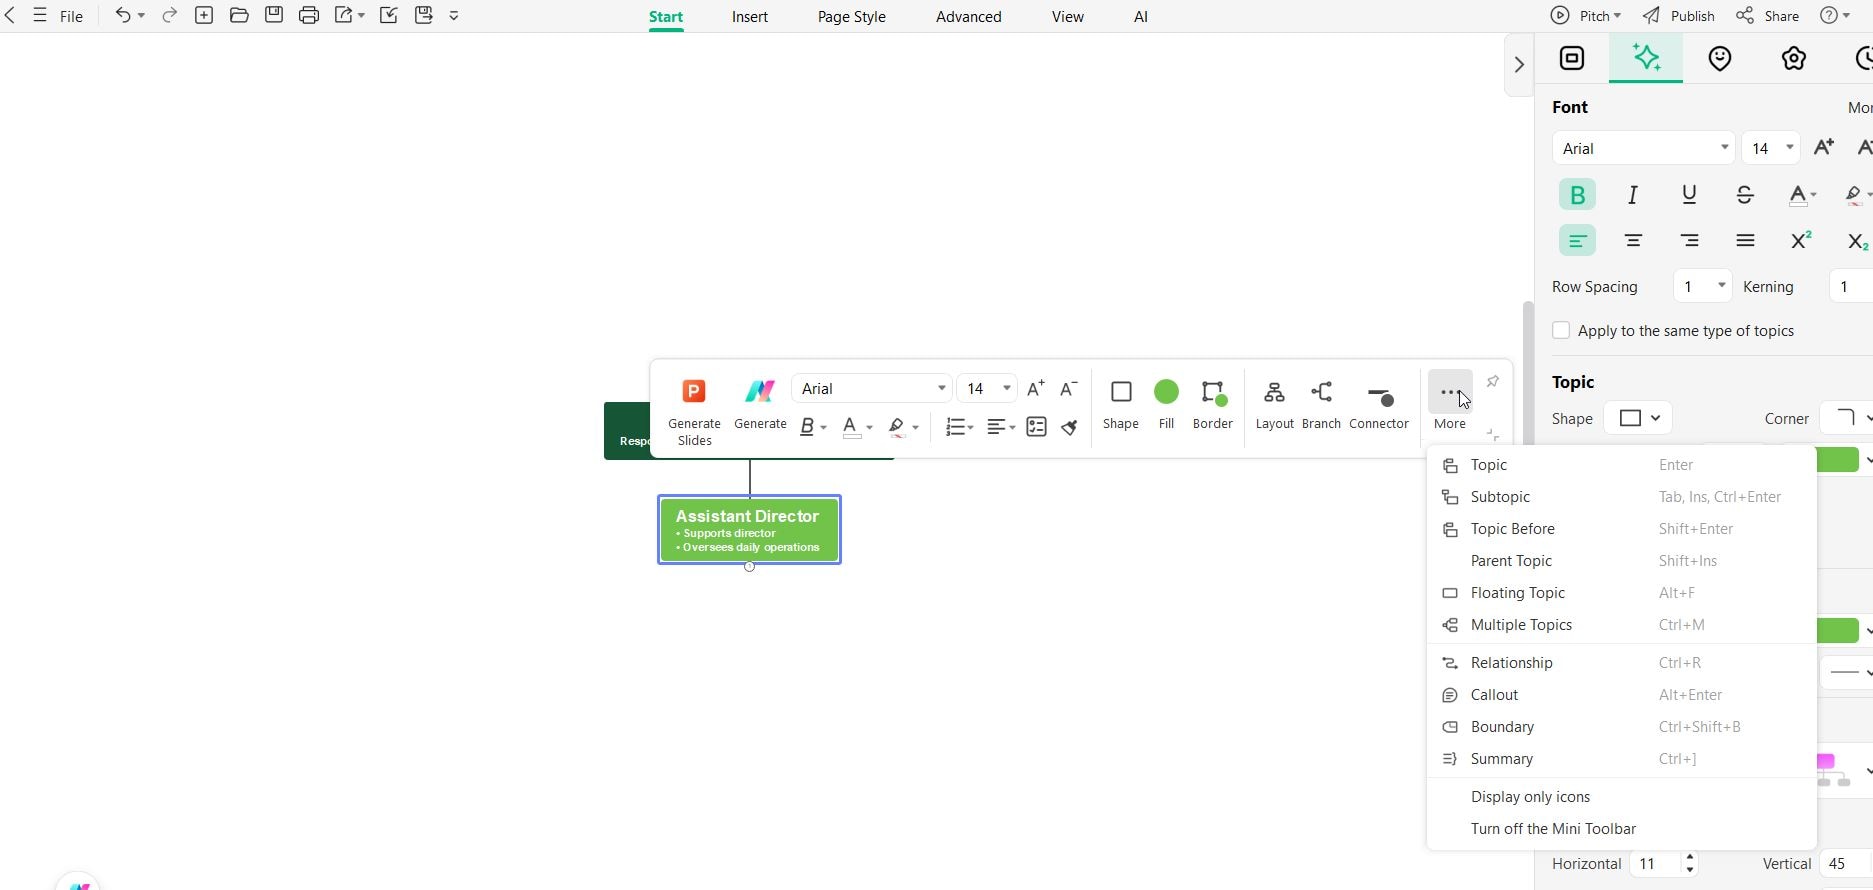Image resolution: width=1873 pixels, height=890 pixels.
Task: Switch to the Advanced tab
Action: pyautogui.click(x=969, y=17)
